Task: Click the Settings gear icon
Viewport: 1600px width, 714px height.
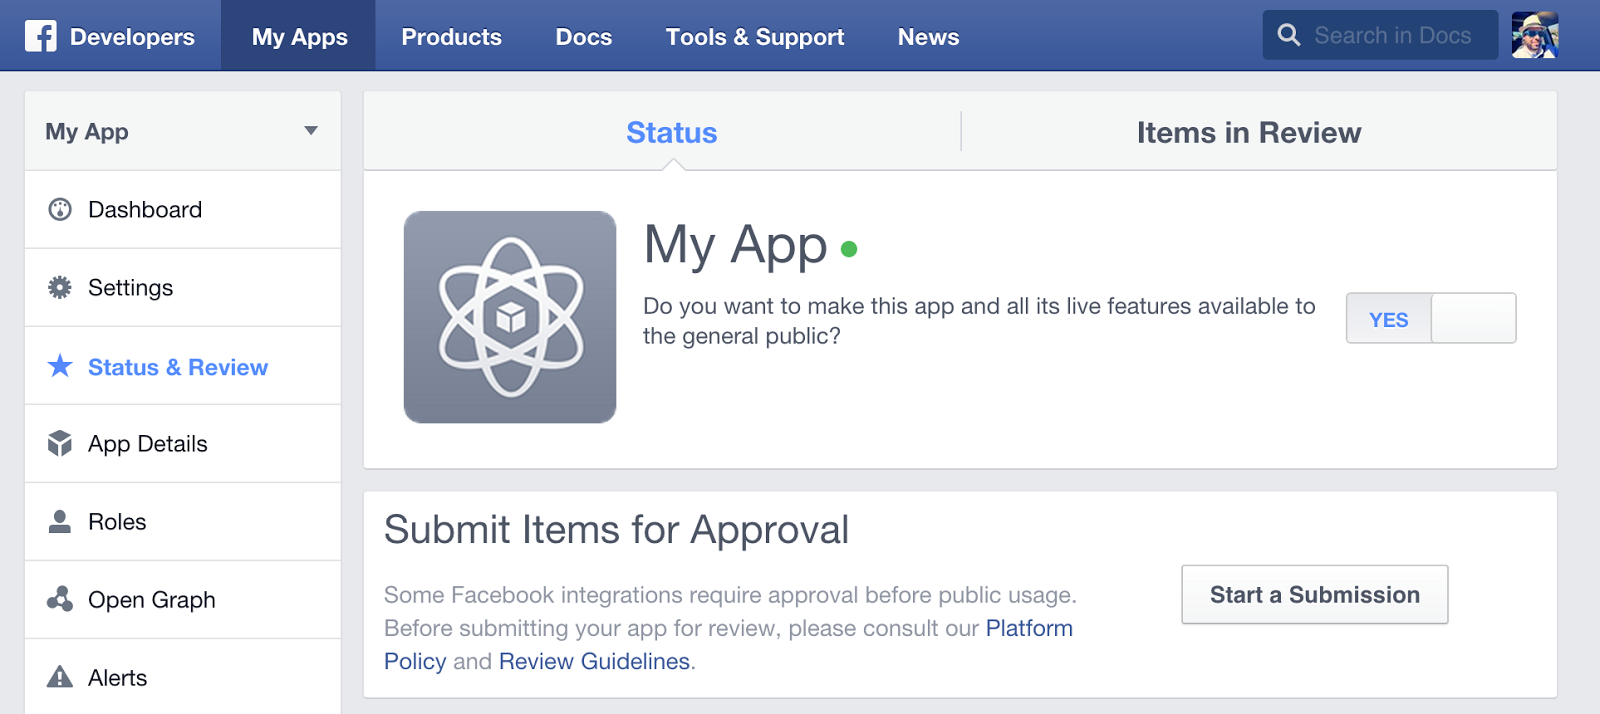Action: [x=60, y=288]
